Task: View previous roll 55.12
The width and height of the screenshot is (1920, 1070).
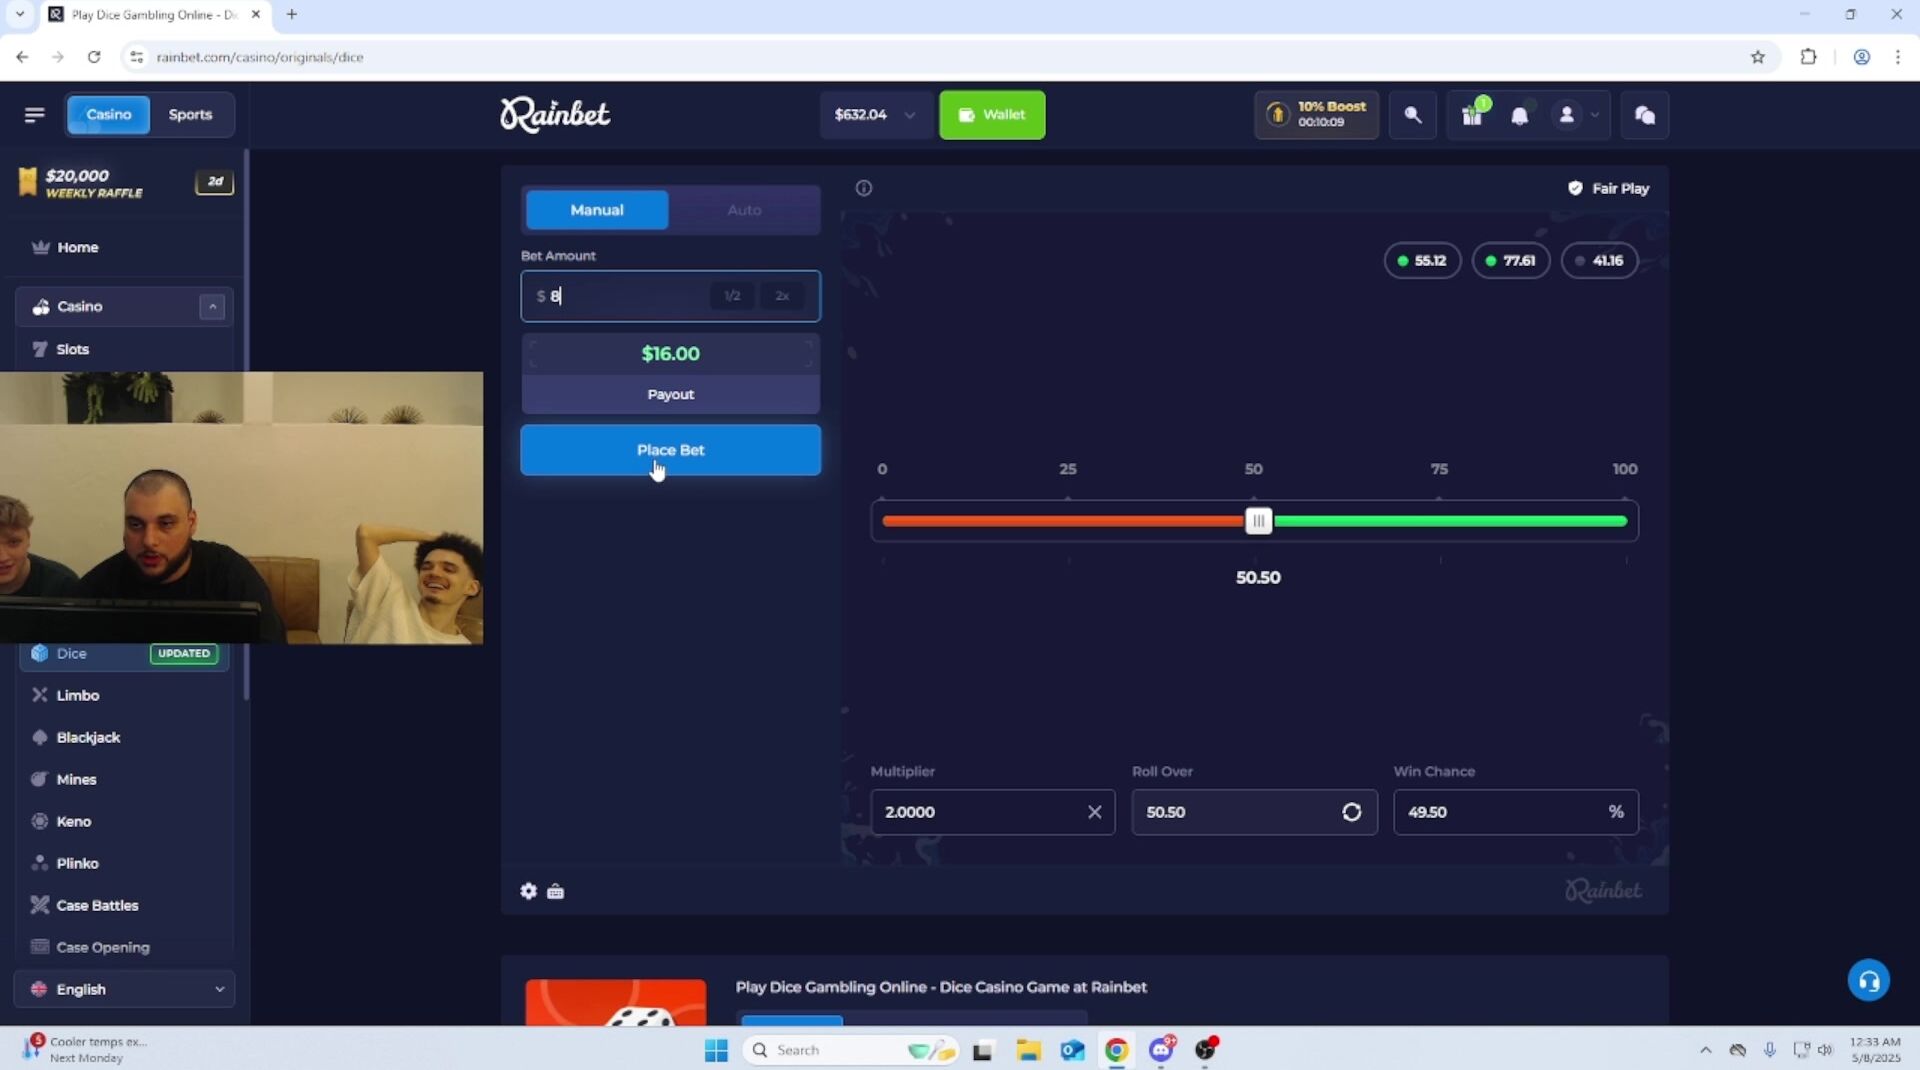Action: pyautogui.click(x=1422, y=261)
